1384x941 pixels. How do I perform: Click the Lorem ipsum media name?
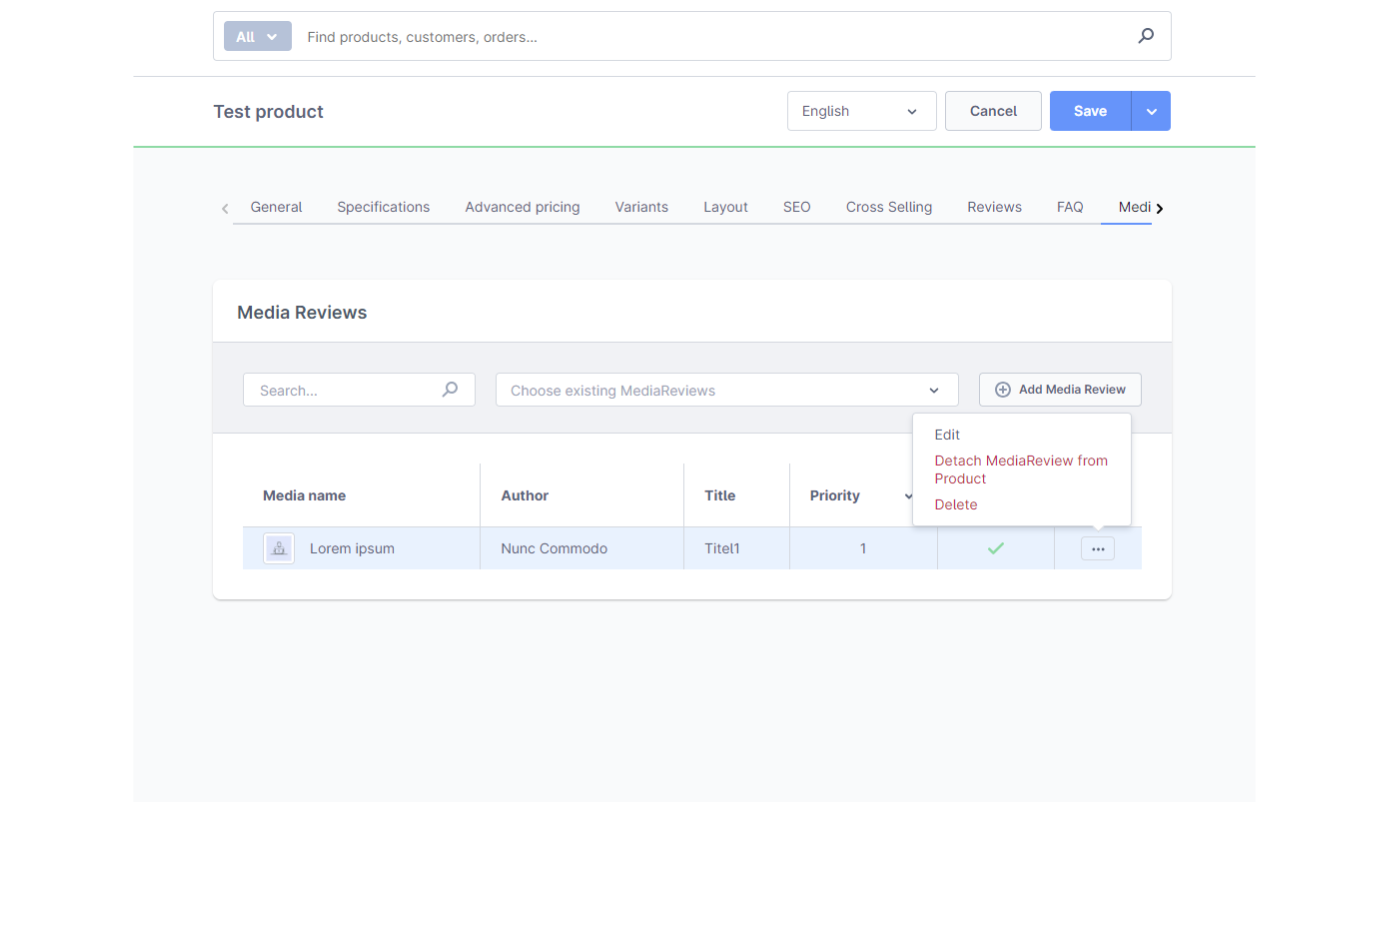tap(352, 548)
